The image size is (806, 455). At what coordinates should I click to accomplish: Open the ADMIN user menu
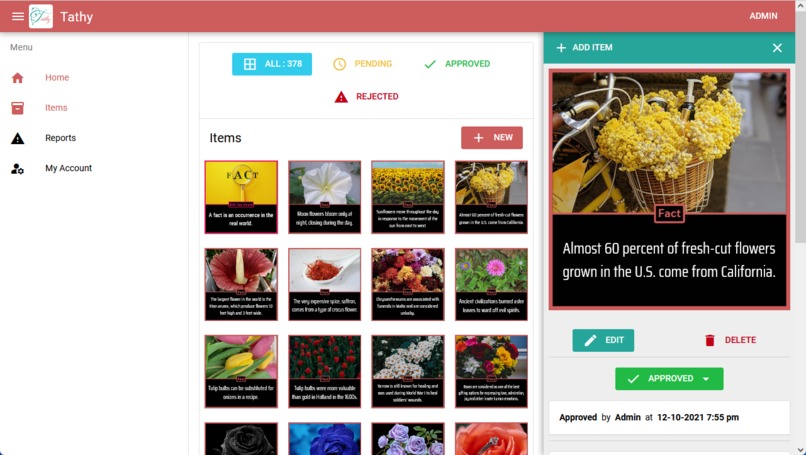(x=763, y=16)
